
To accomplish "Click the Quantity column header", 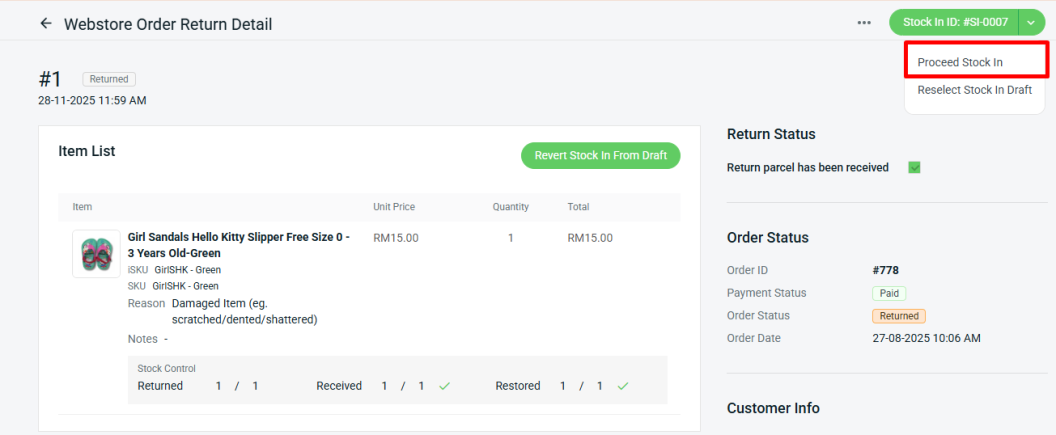I will tap(510, 207).
